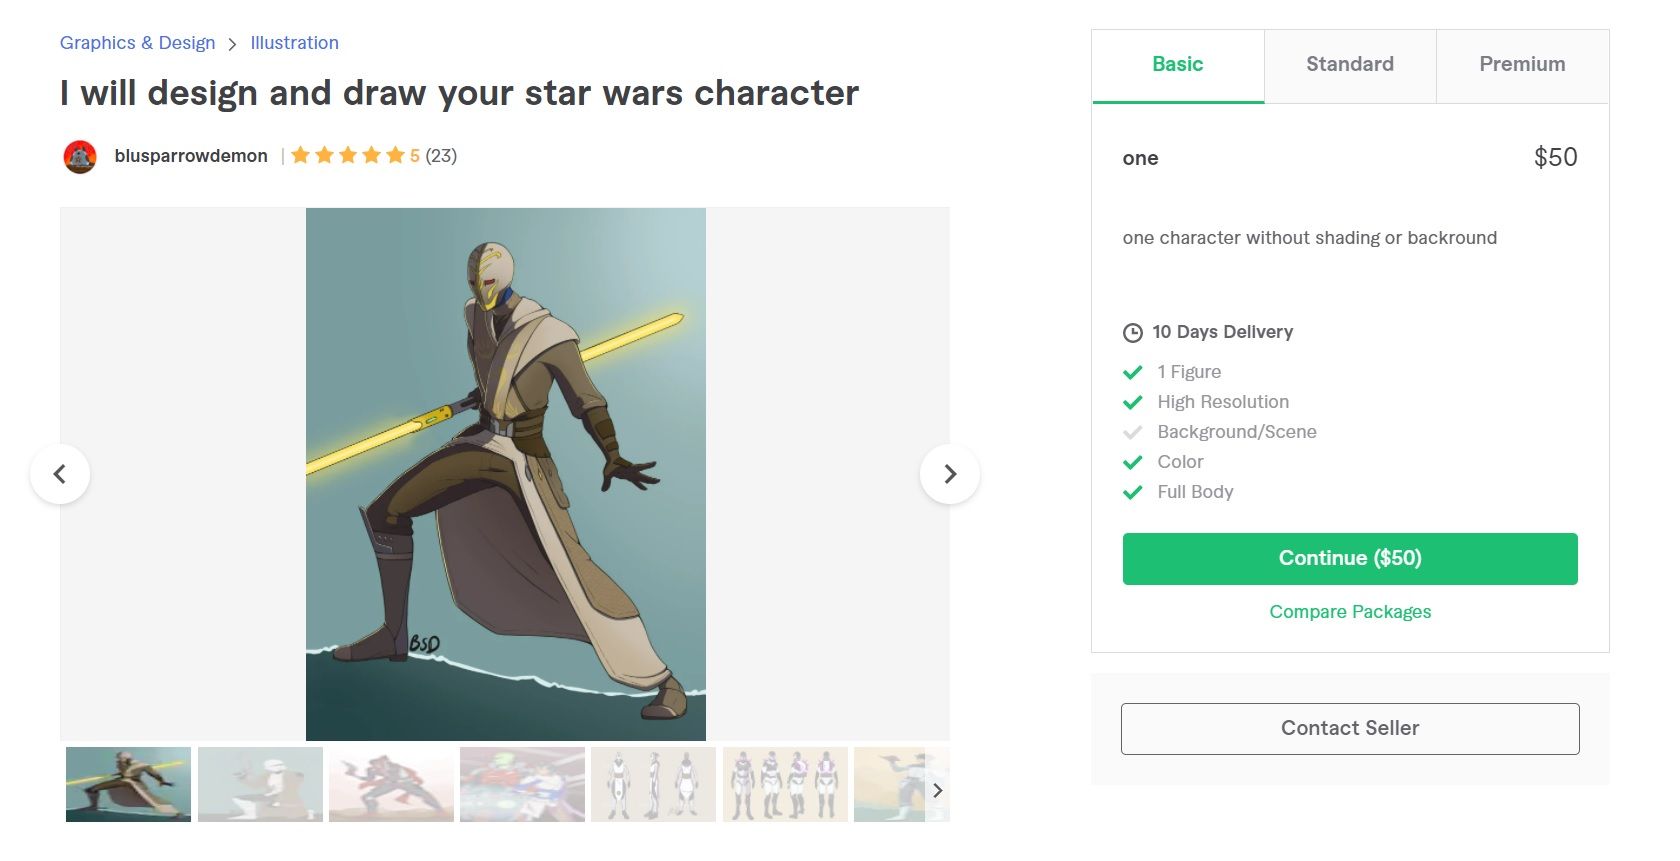
Task: Advance to next gallery image with right arrow
Action: point(950,474)
